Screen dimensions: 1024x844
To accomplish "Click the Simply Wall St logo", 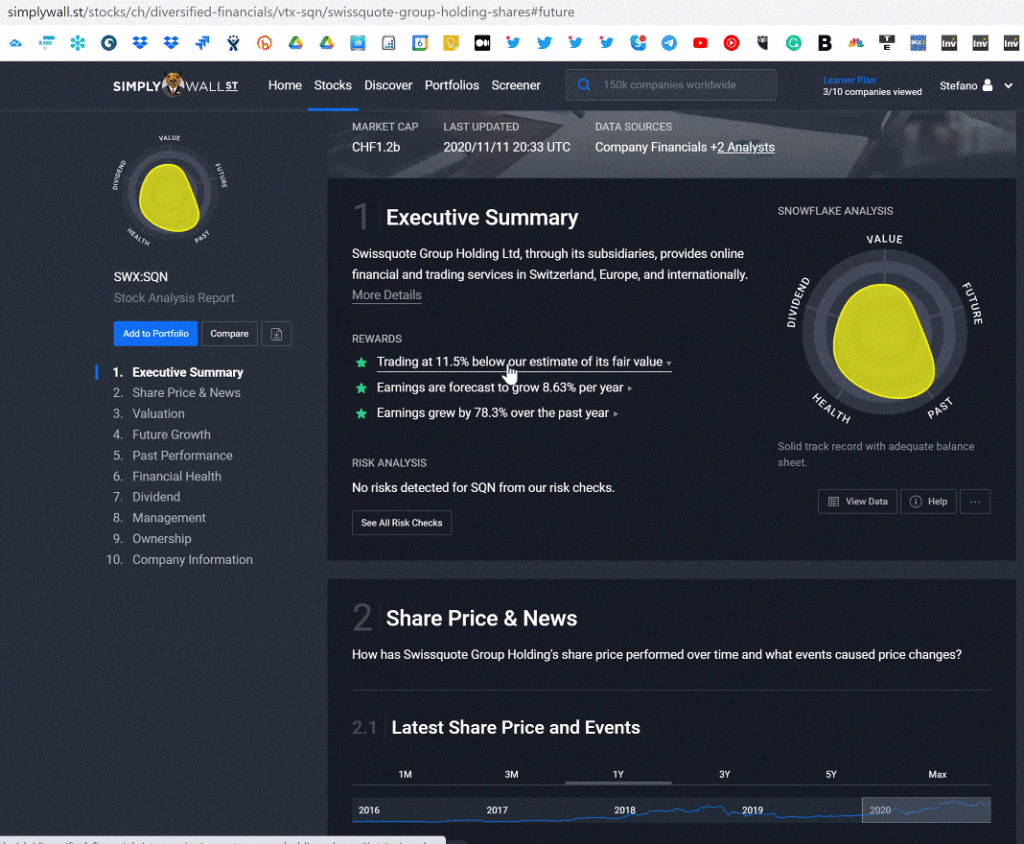I will pyautogui.click(x=176, y=86).
